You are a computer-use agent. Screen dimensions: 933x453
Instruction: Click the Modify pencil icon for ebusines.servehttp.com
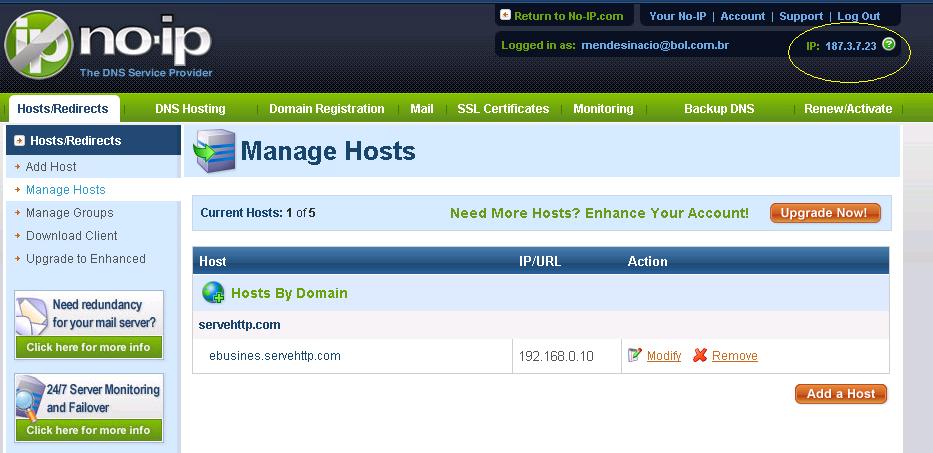[635, 355]
